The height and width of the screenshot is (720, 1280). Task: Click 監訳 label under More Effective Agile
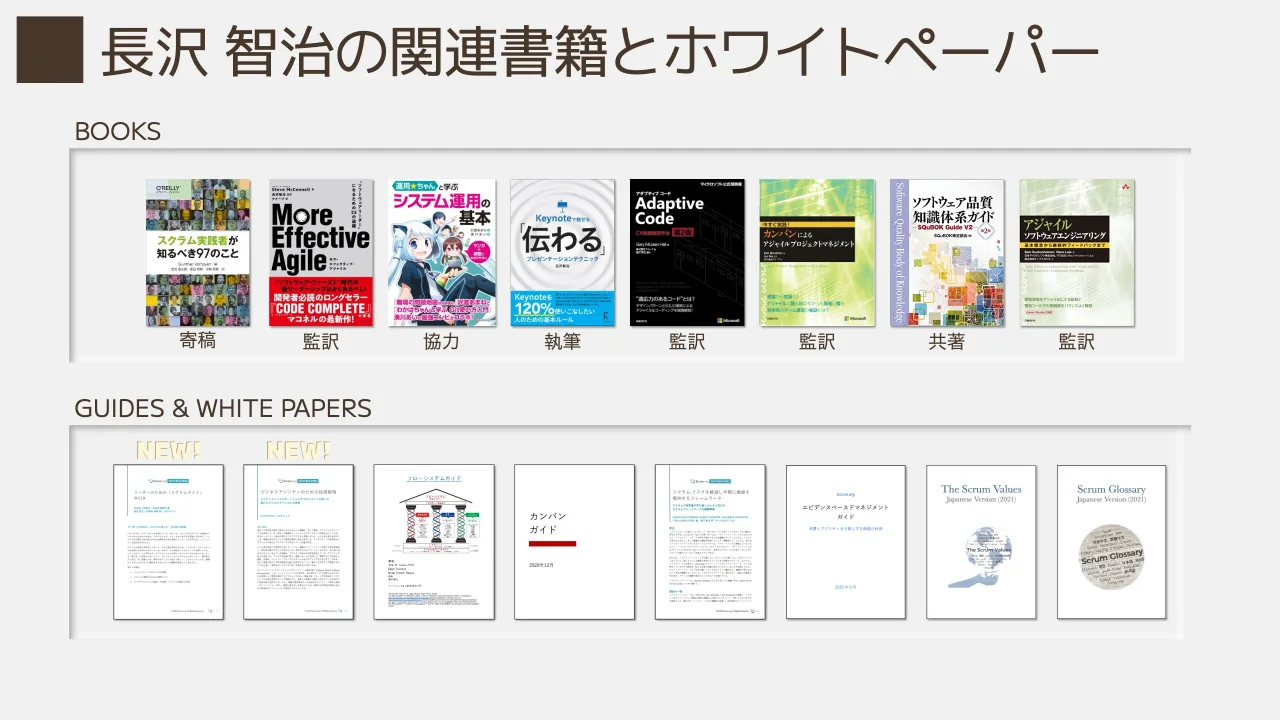click(x=321, y=341)
